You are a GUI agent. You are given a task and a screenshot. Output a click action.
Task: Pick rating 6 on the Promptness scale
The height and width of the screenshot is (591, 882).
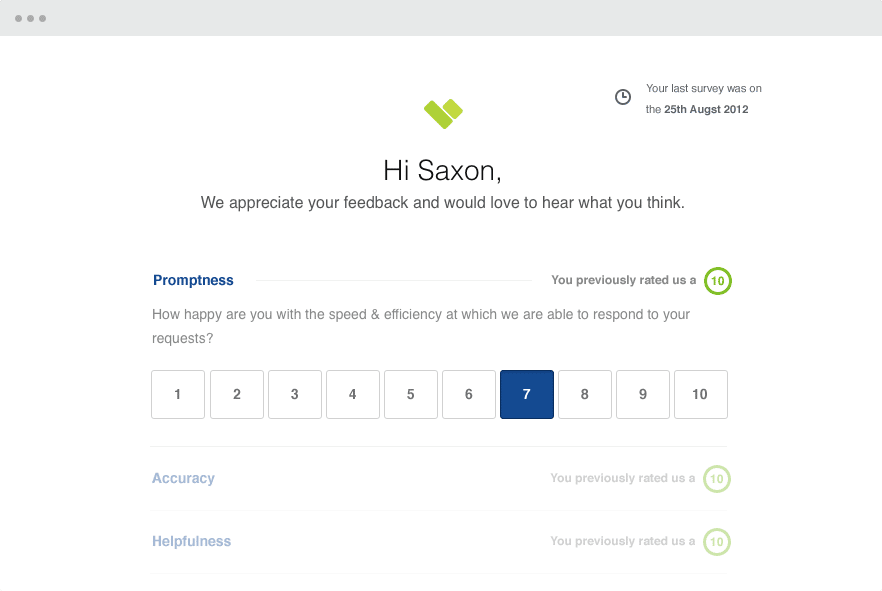point(469,394)
